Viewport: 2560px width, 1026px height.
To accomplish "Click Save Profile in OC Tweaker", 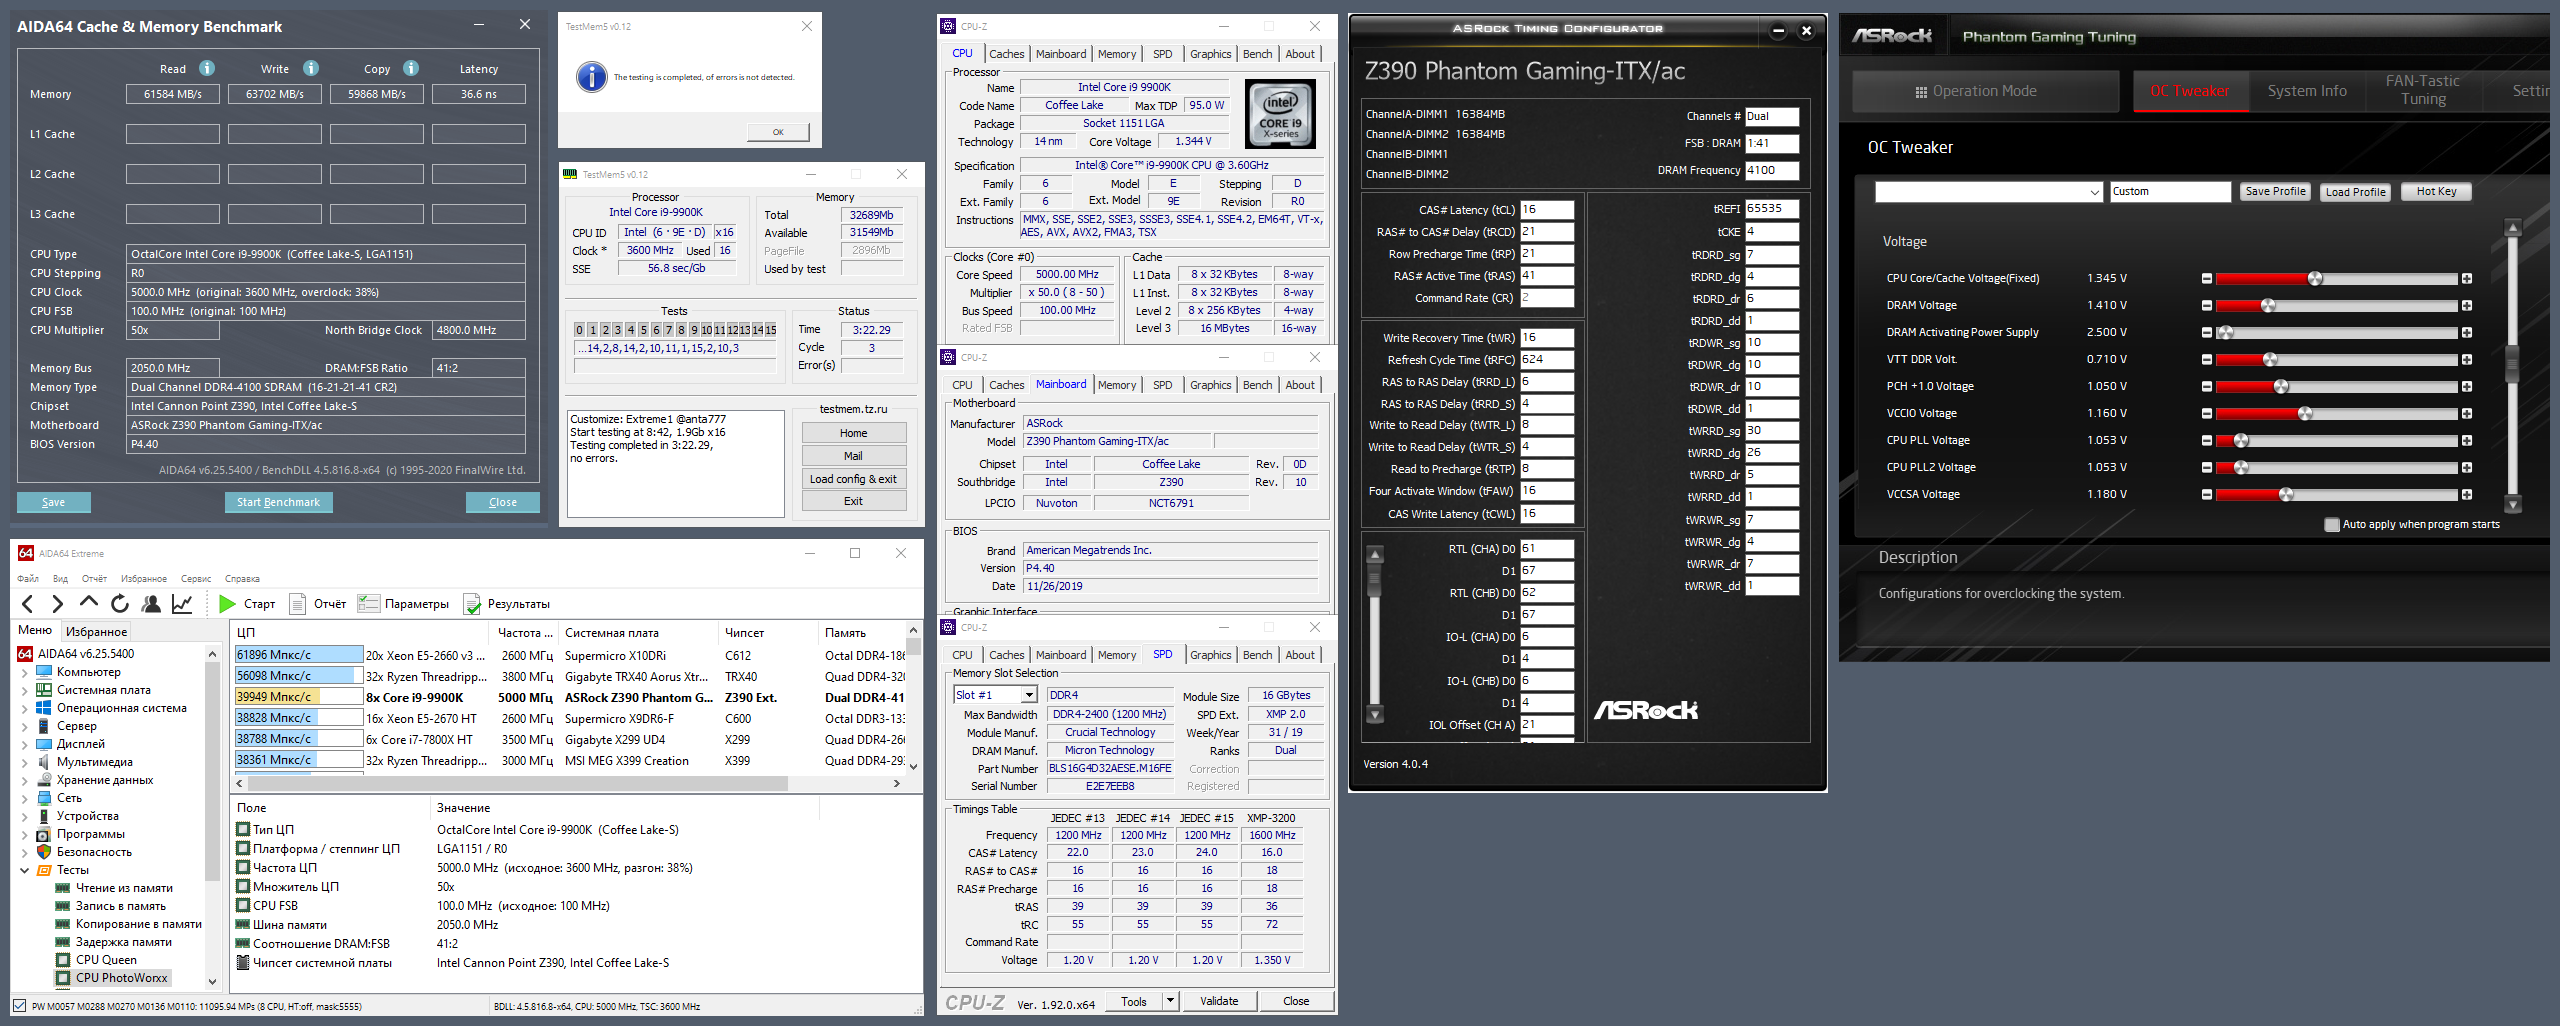I will tap(2275, 191).
